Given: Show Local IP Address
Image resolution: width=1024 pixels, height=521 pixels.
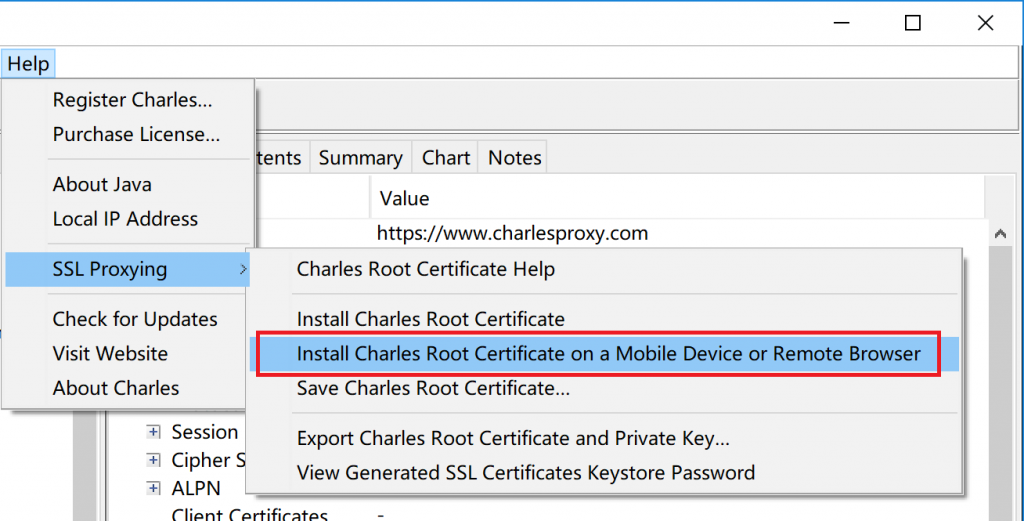Looking at the screenshot, I should point(128,219).
